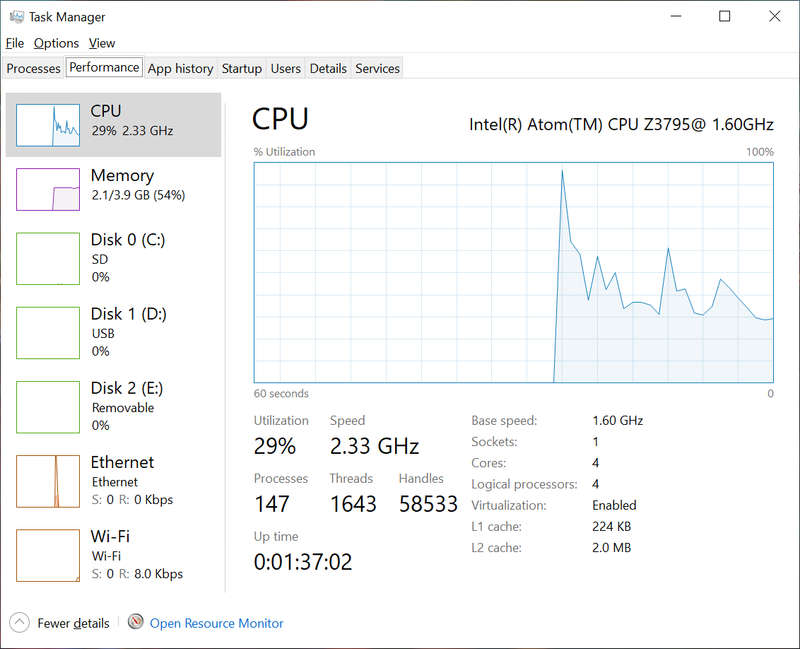Select the Wi-Fi activity graph icon
This screenshot has width=800, height=649.
(x=48, y=555)
